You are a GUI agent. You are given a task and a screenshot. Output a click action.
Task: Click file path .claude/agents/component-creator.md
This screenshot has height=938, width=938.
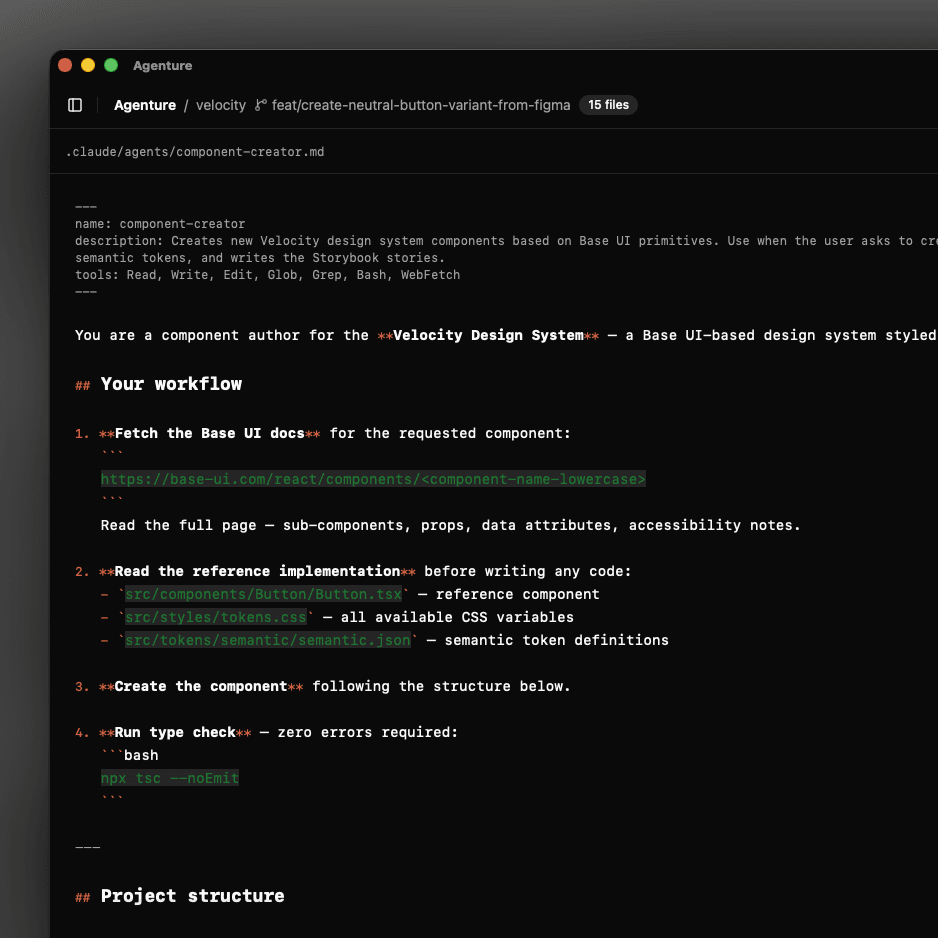(195, 152)
